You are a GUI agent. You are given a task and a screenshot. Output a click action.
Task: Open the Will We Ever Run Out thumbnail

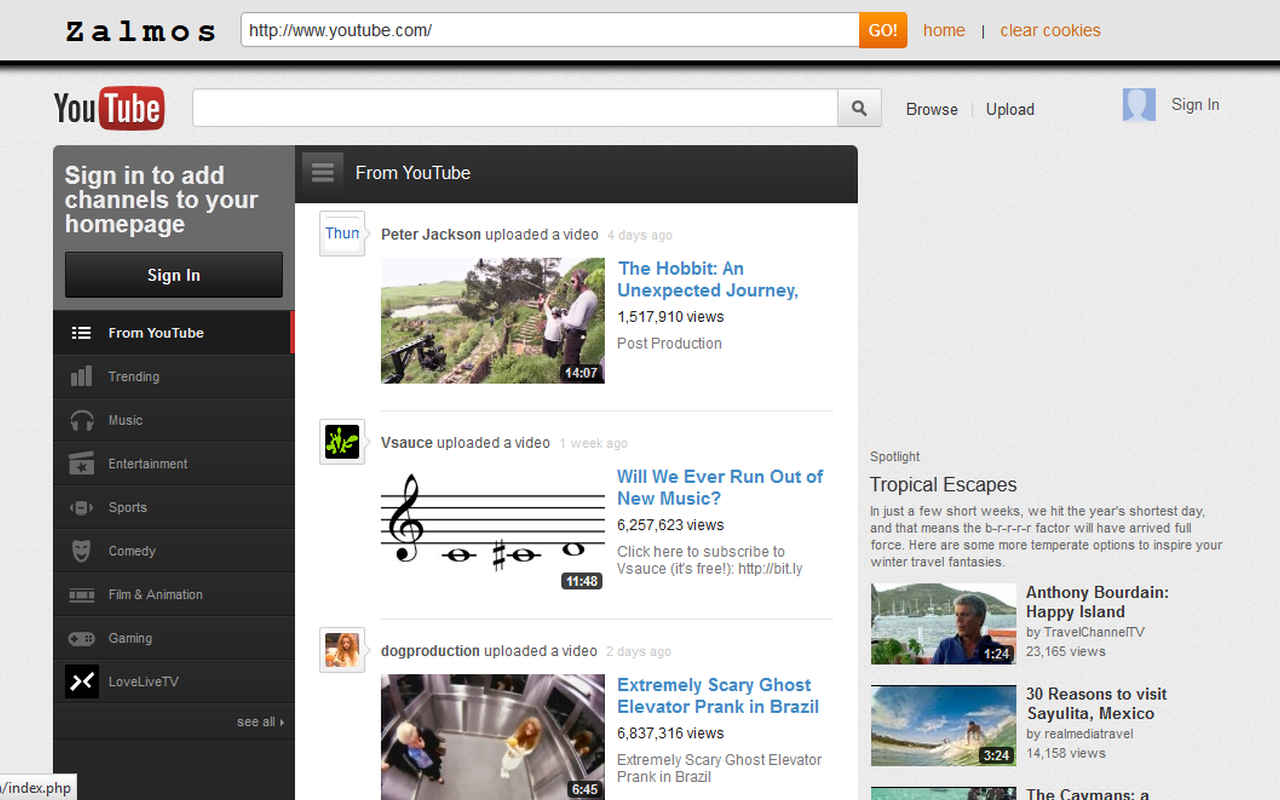[x=493, y=529]
